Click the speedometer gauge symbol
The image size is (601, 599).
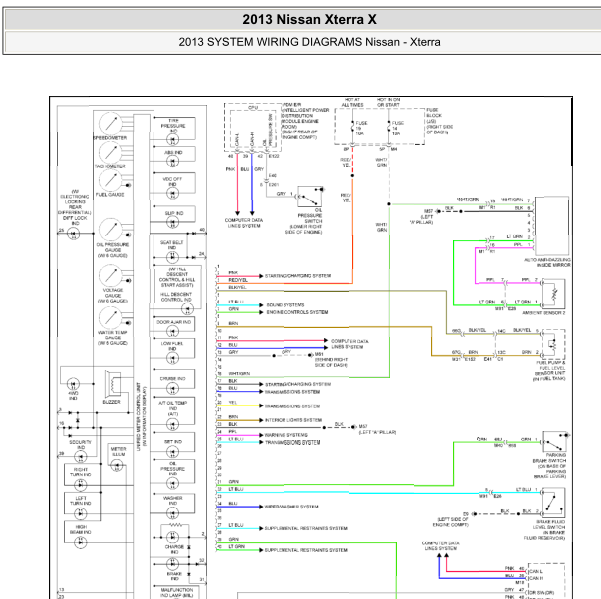pos(110,124)
